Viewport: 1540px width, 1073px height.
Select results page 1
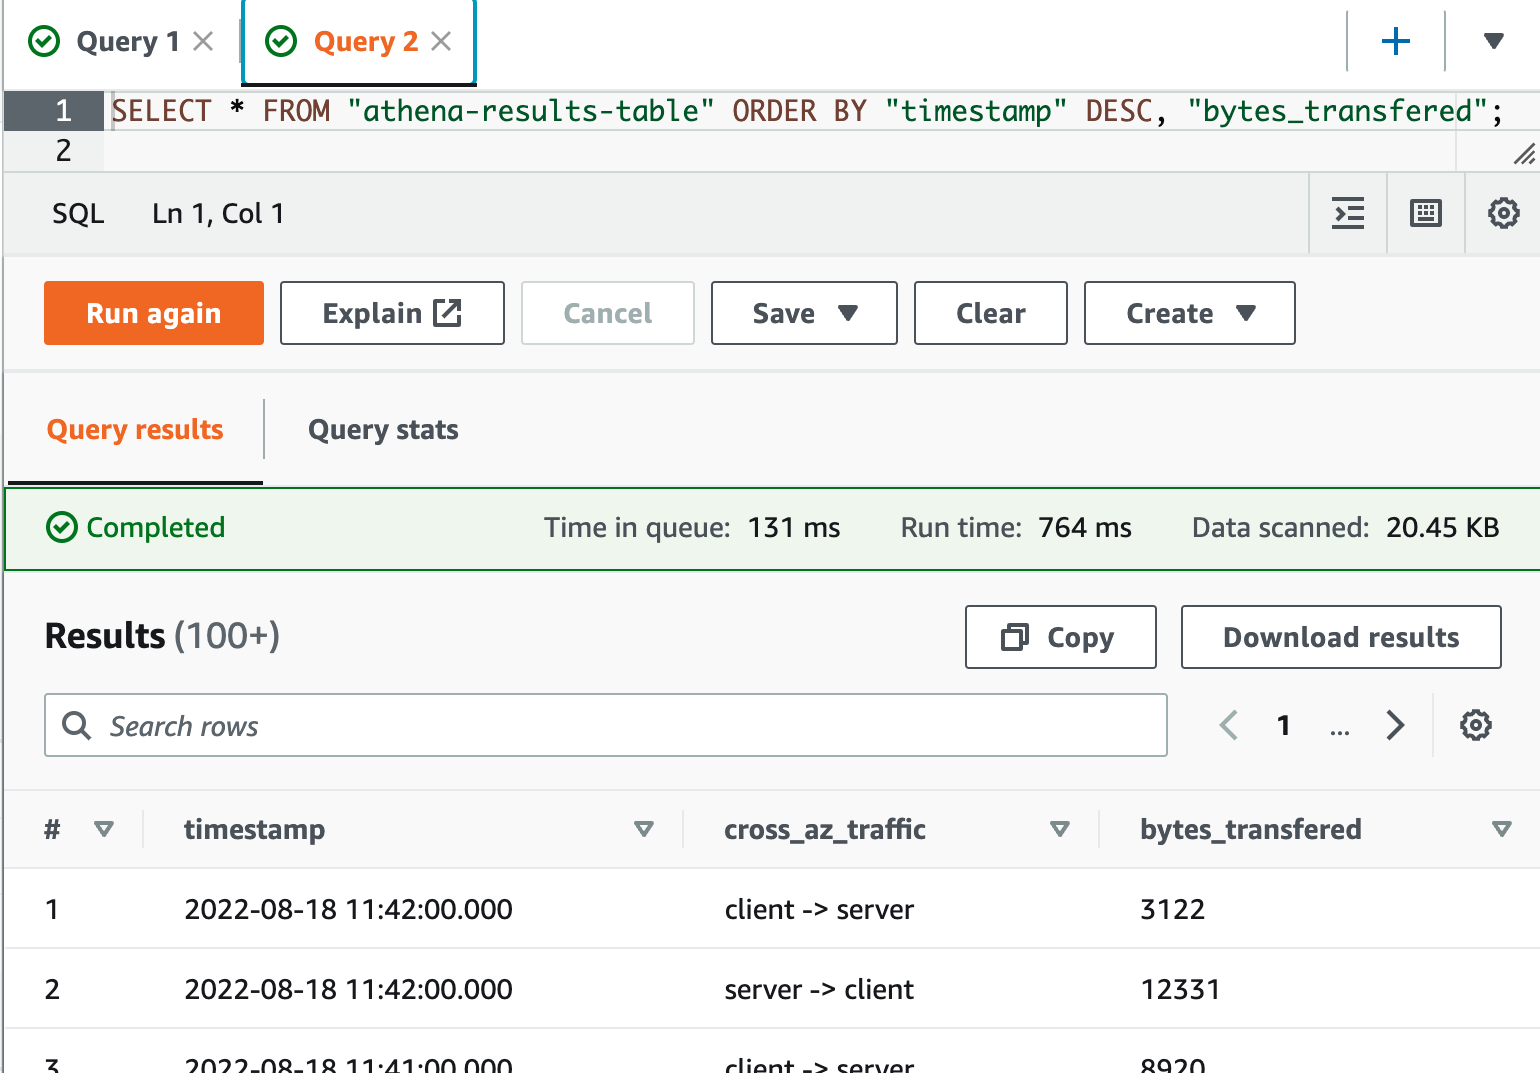pos(1283,725)
